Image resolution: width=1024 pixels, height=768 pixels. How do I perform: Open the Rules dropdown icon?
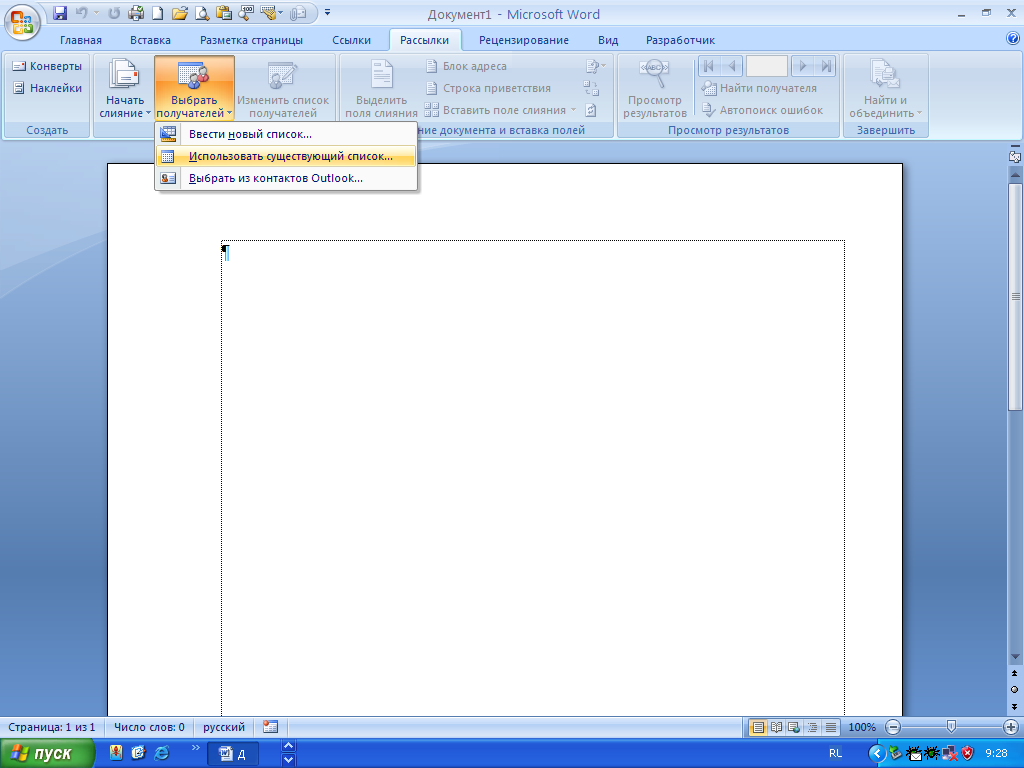tap(596, 66)
